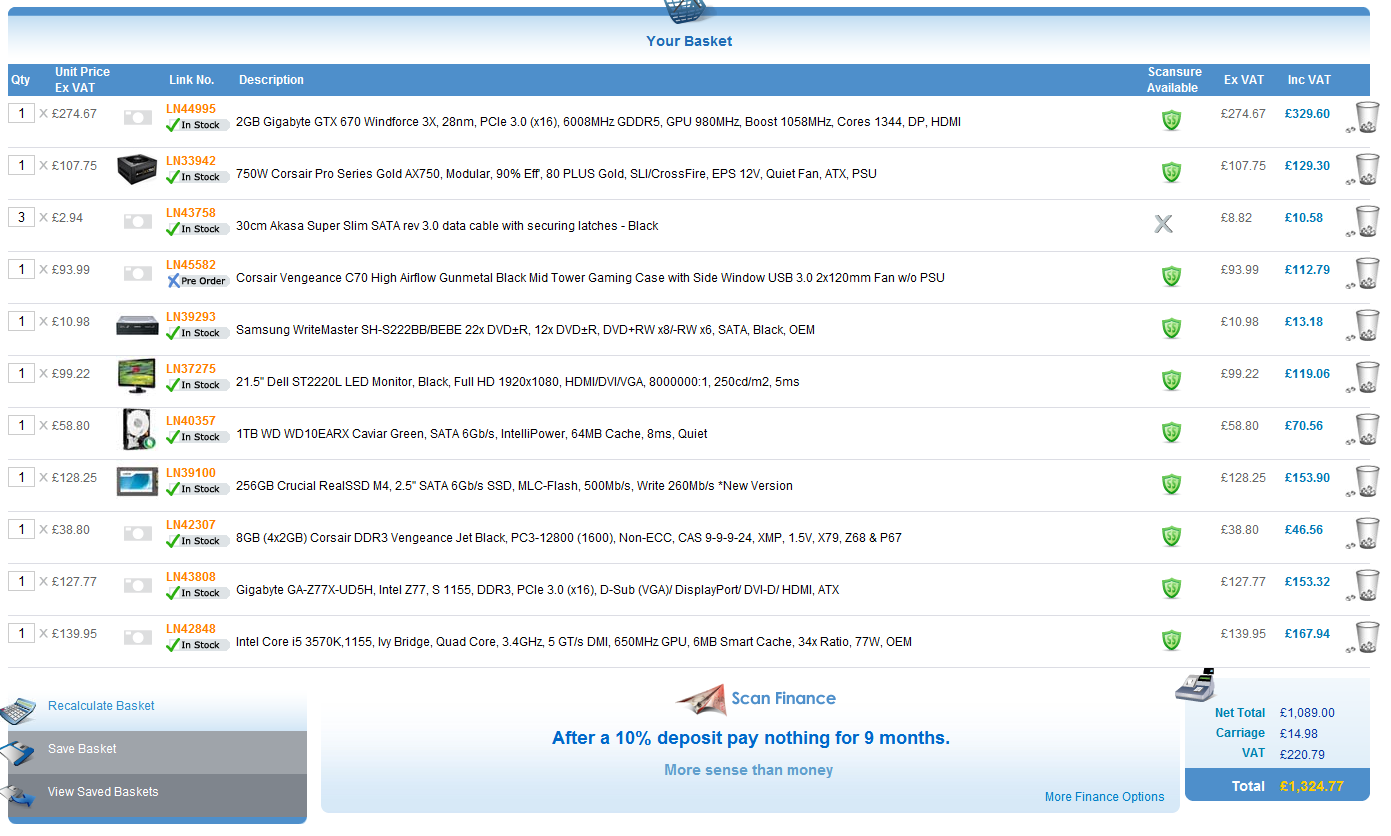Screen dimensions: 1391x836
Task: Open Dell ST2220L monitor thumbnail
Action: (137, 377)
